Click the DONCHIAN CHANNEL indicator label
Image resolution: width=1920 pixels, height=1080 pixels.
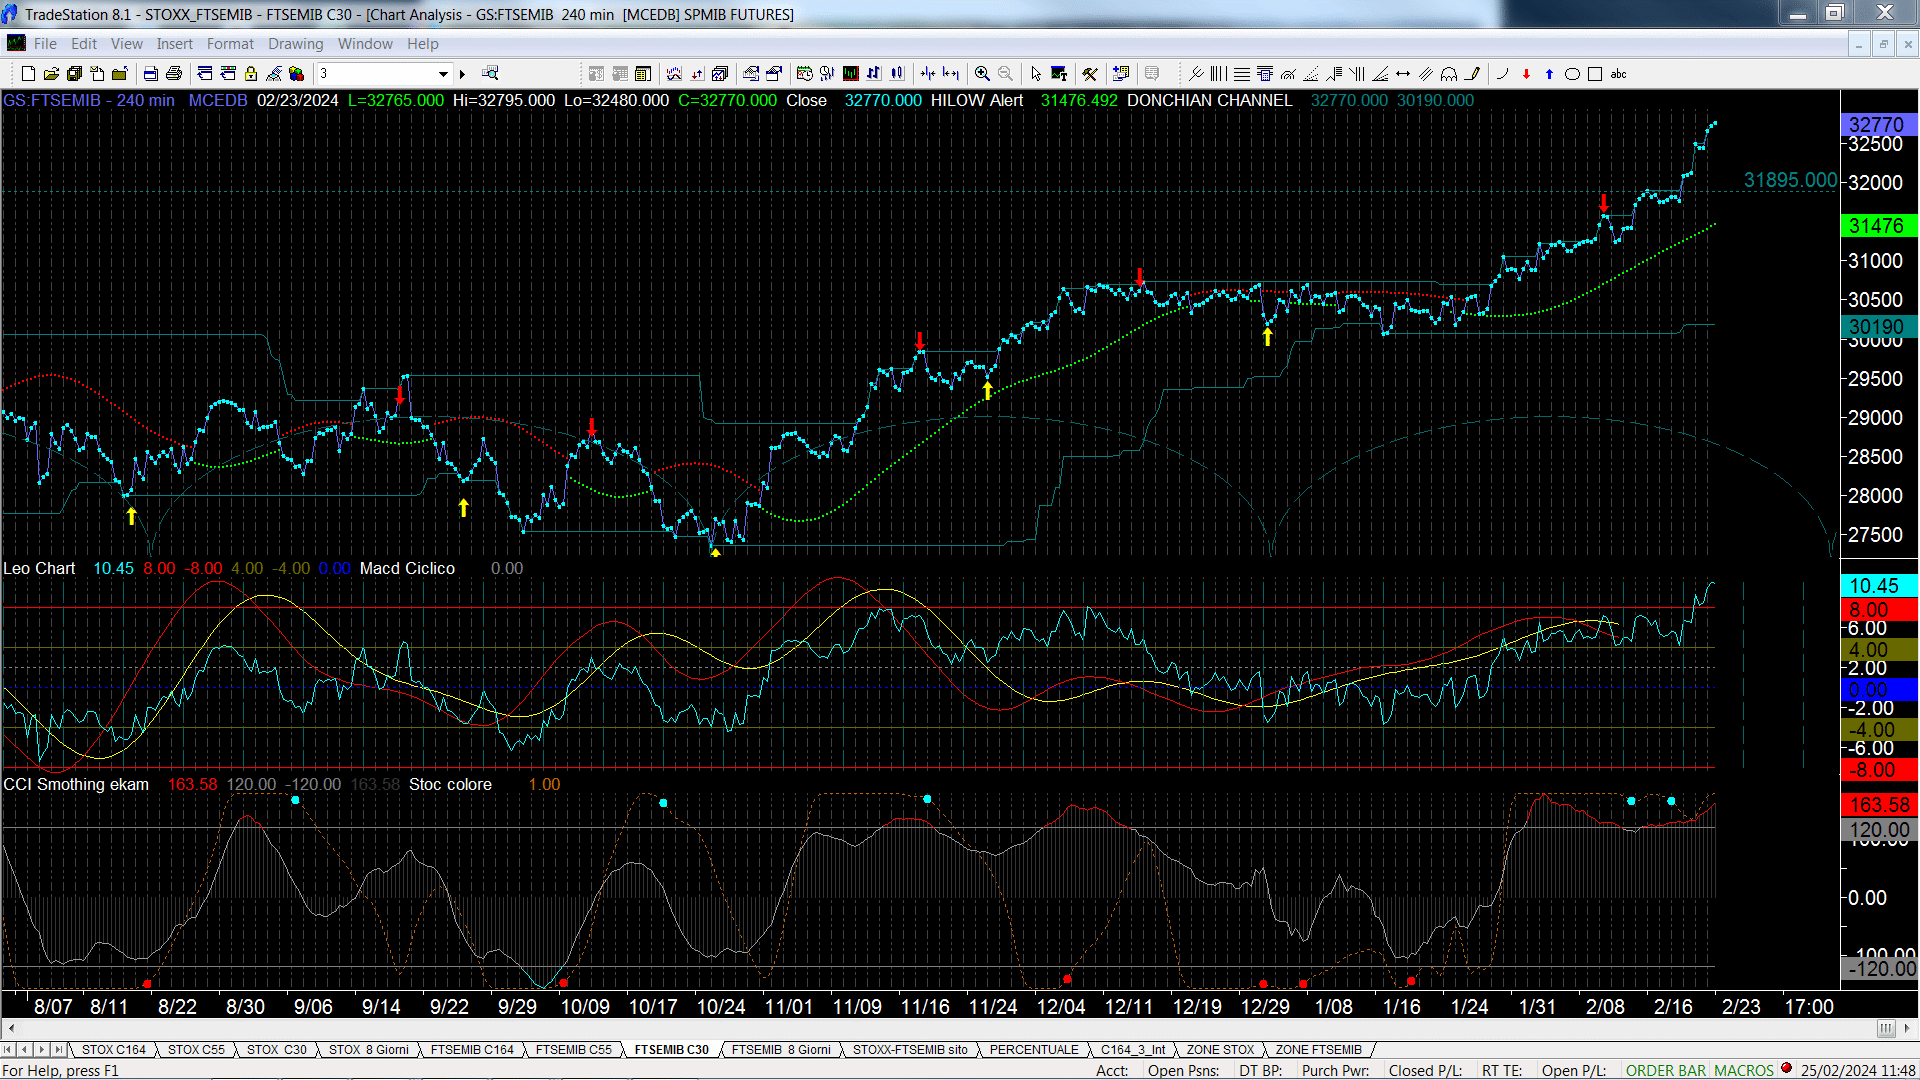(x=1209, y=100)
